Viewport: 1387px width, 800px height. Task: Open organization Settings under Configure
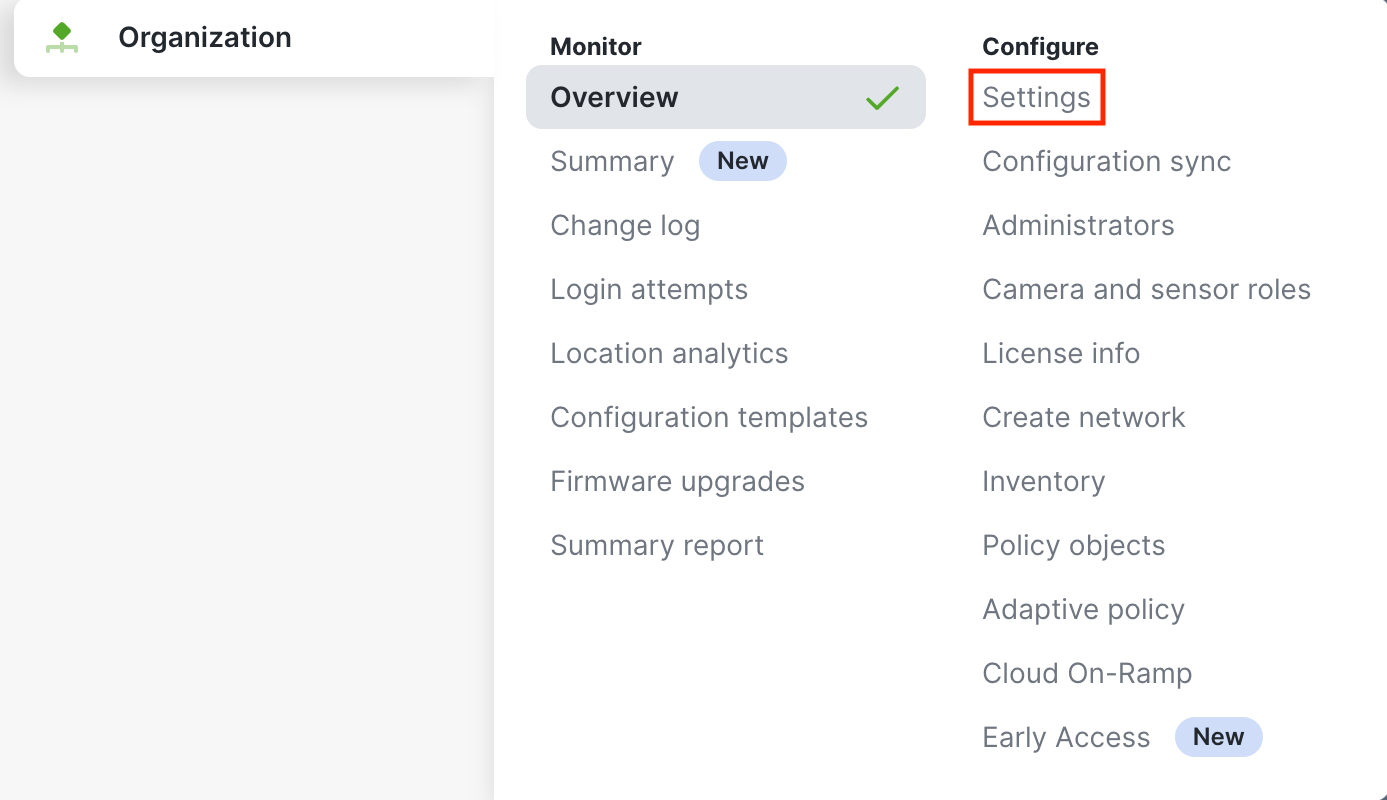click(x=1036, y=98)
